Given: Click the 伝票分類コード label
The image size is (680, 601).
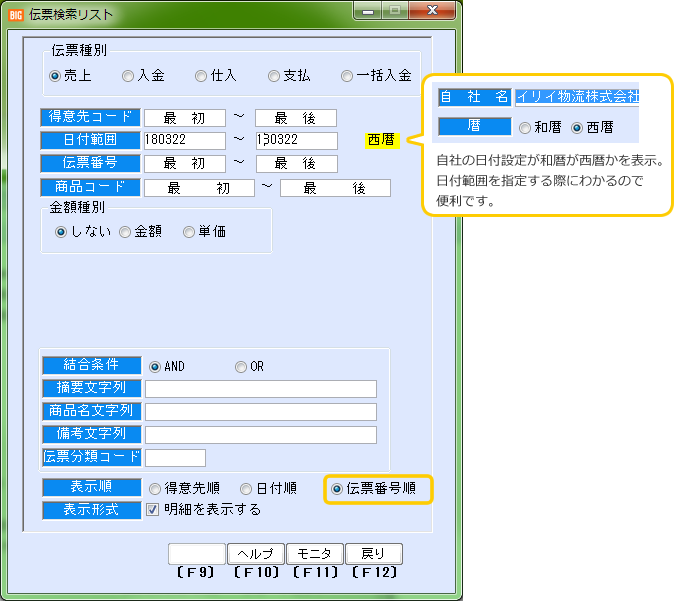Looking at the screenshot, I should [x=92, y=457].
